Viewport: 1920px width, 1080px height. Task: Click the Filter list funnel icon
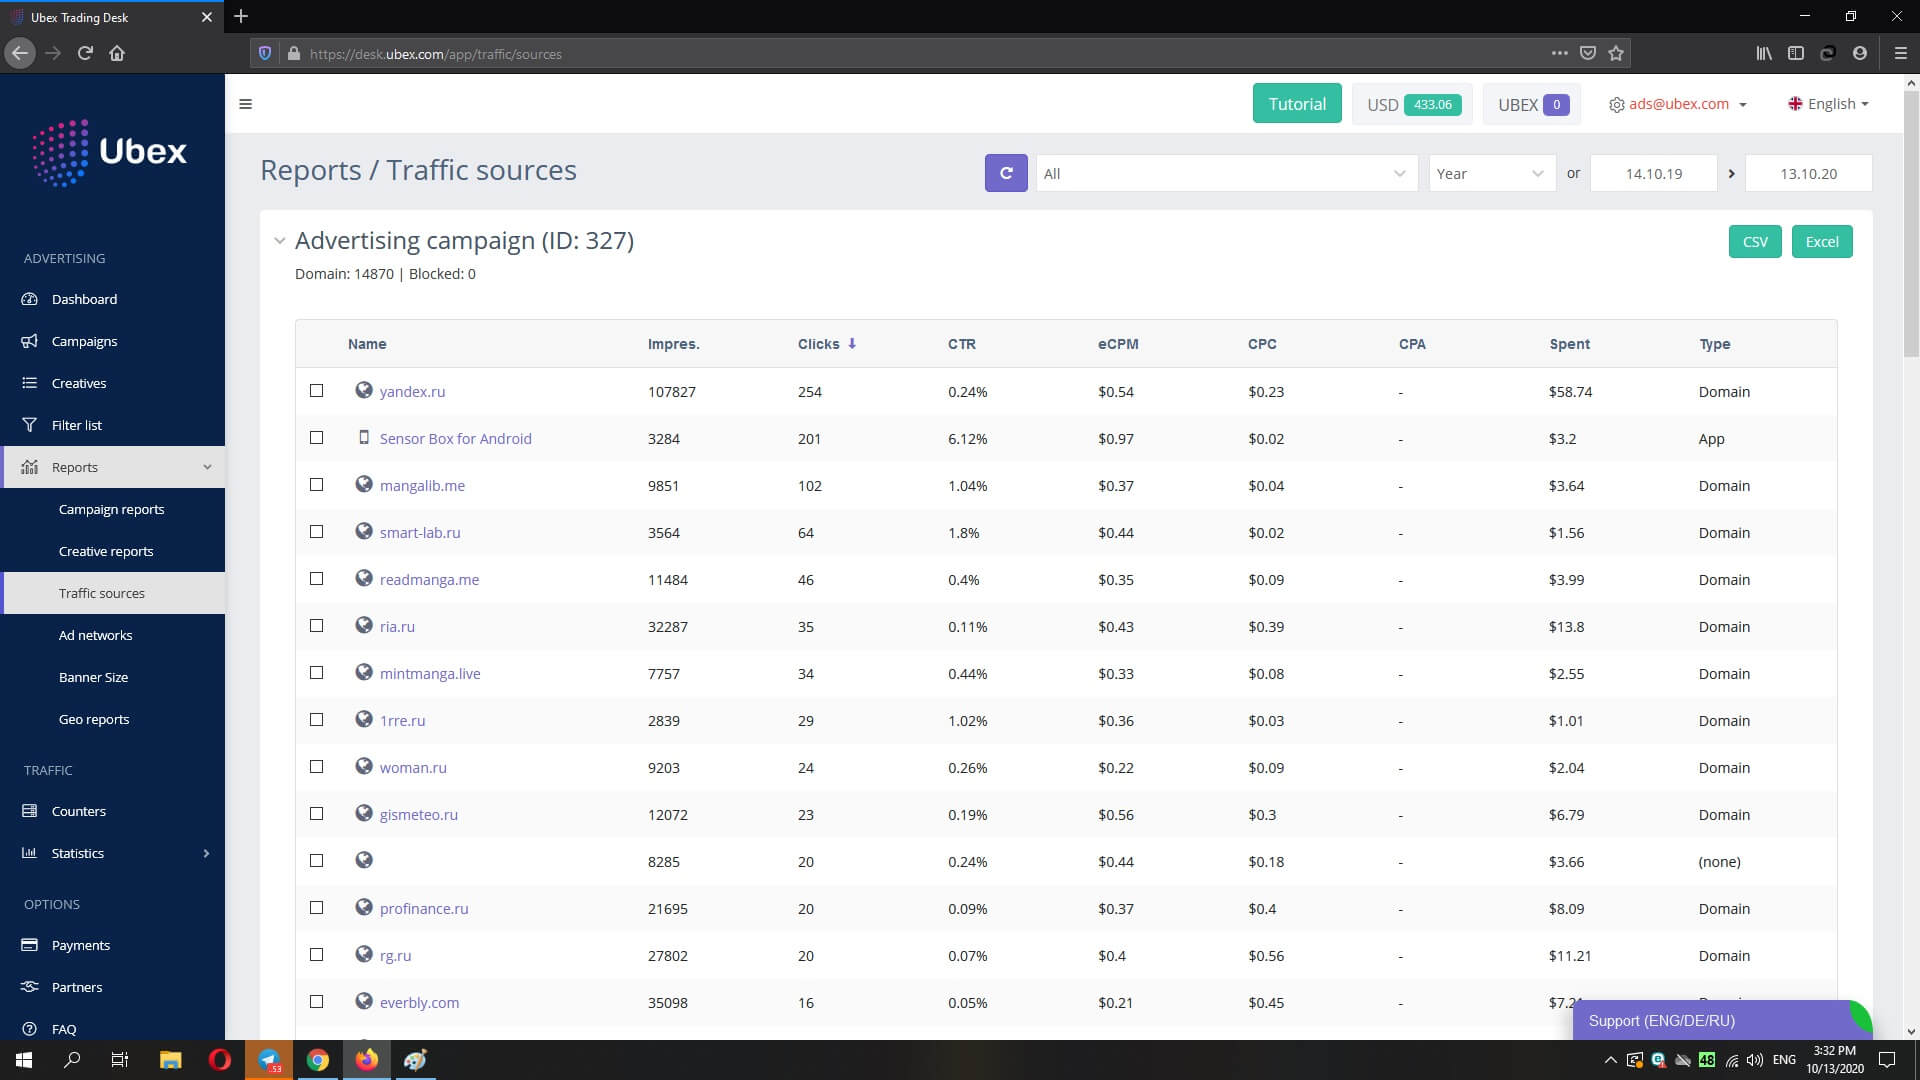click(30, 425)
